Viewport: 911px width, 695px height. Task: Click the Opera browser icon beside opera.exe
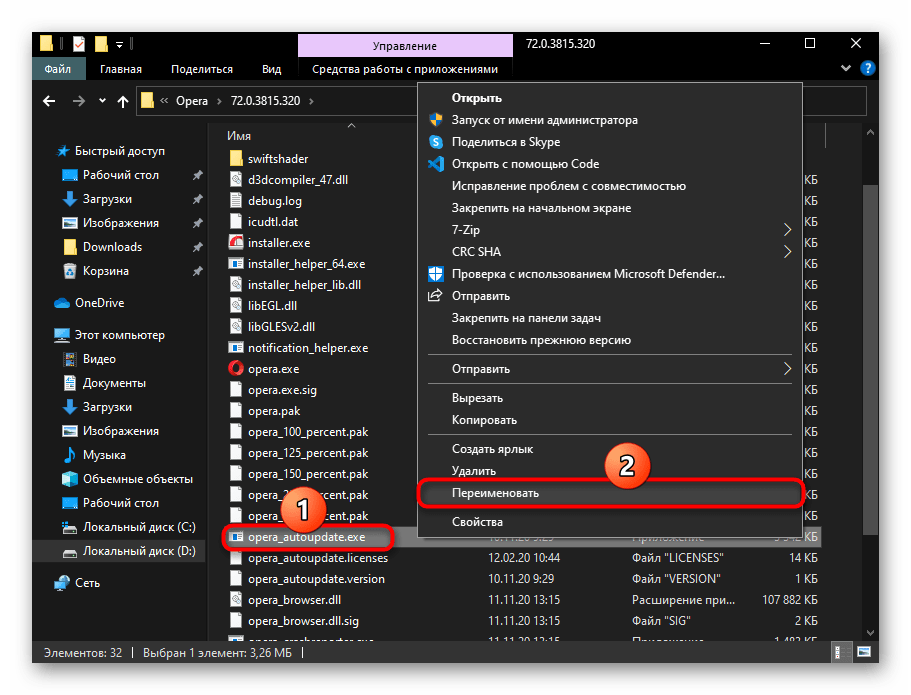pyautogui.click(x=236, y=369)
